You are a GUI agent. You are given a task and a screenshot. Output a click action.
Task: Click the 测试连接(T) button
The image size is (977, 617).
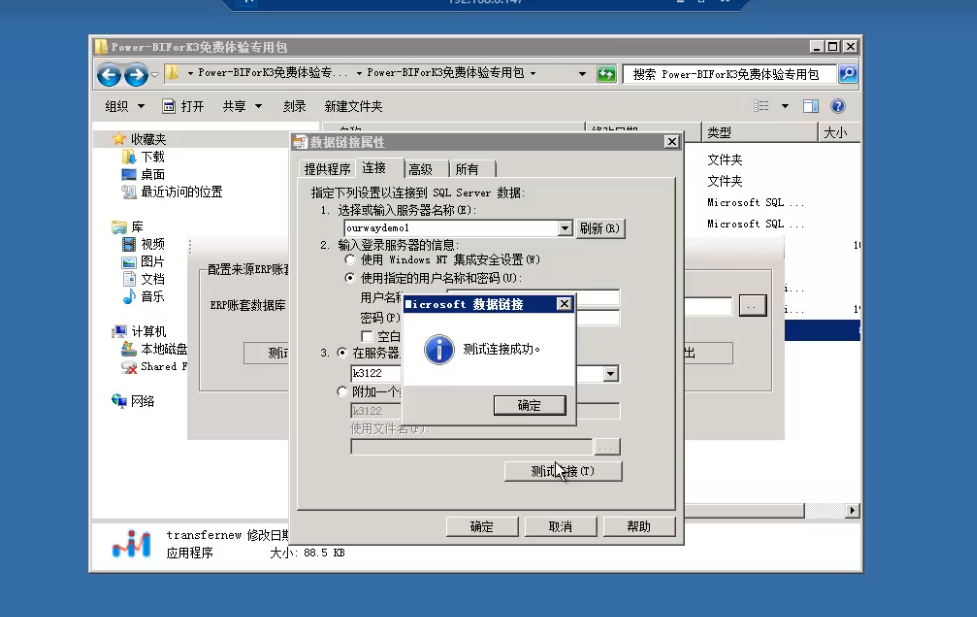click(561, 471)
